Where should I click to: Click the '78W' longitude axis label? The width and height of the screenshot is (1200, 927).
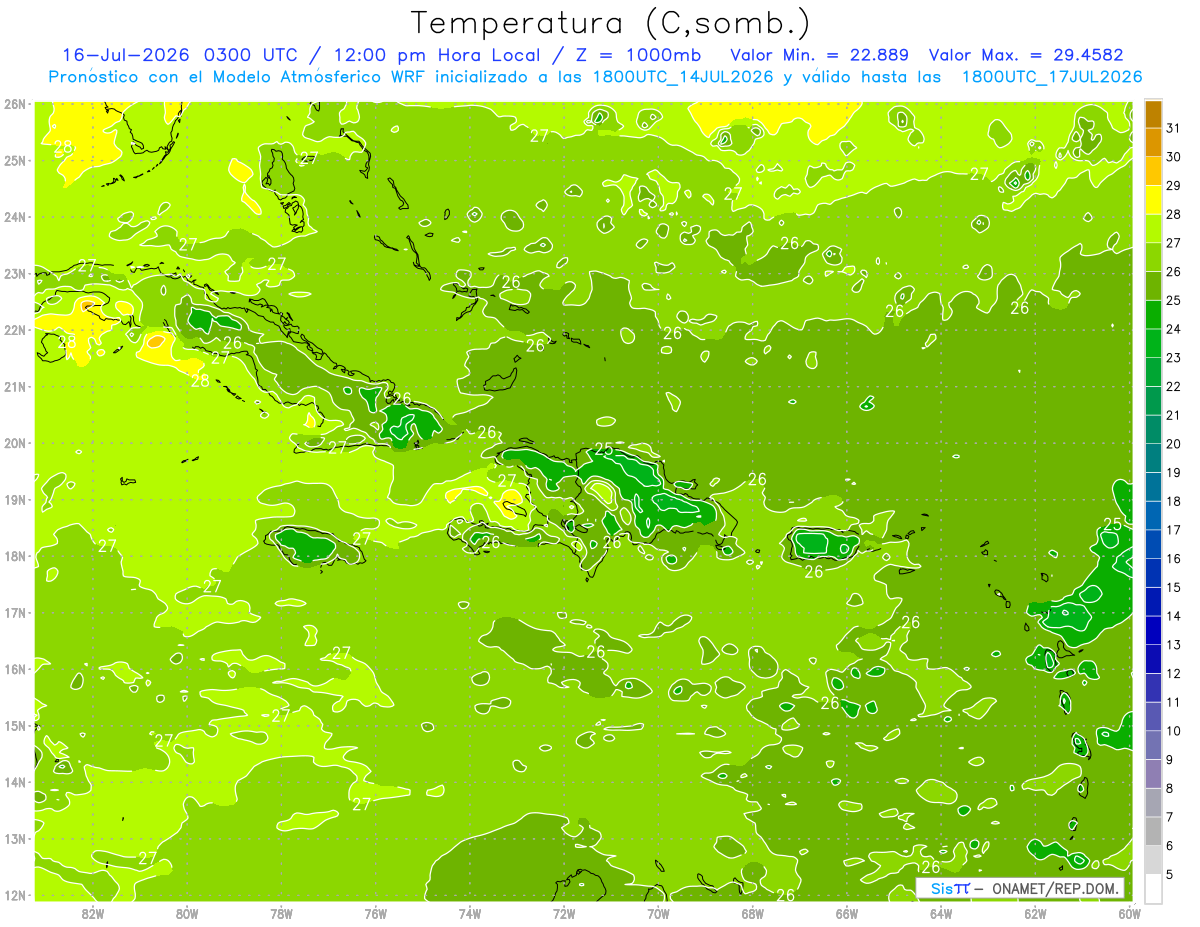(x=281, y=914)
